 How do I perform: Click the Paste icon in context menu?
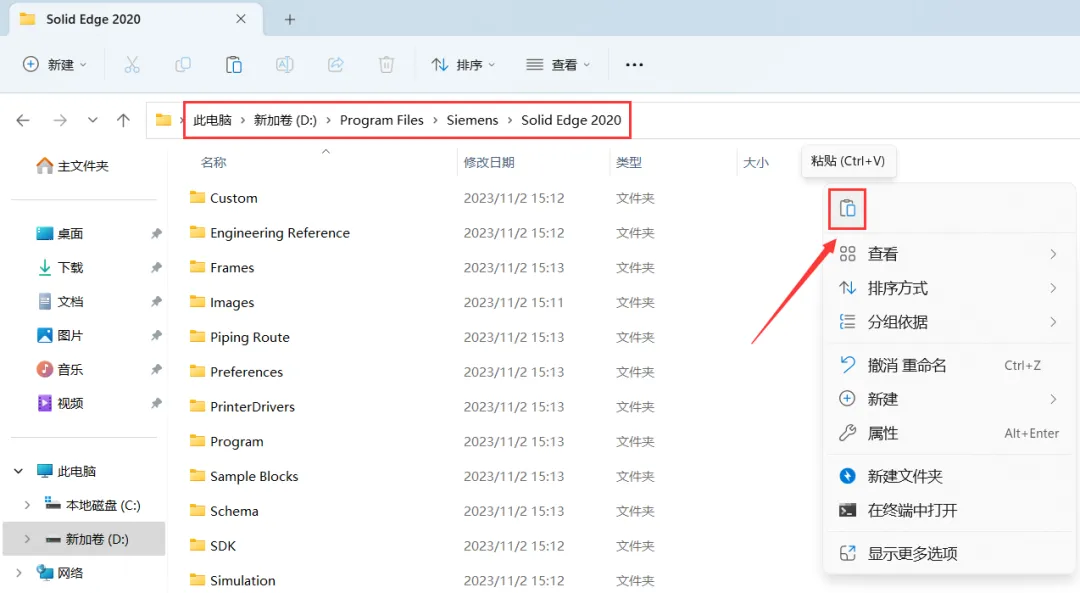click(847, 208)
